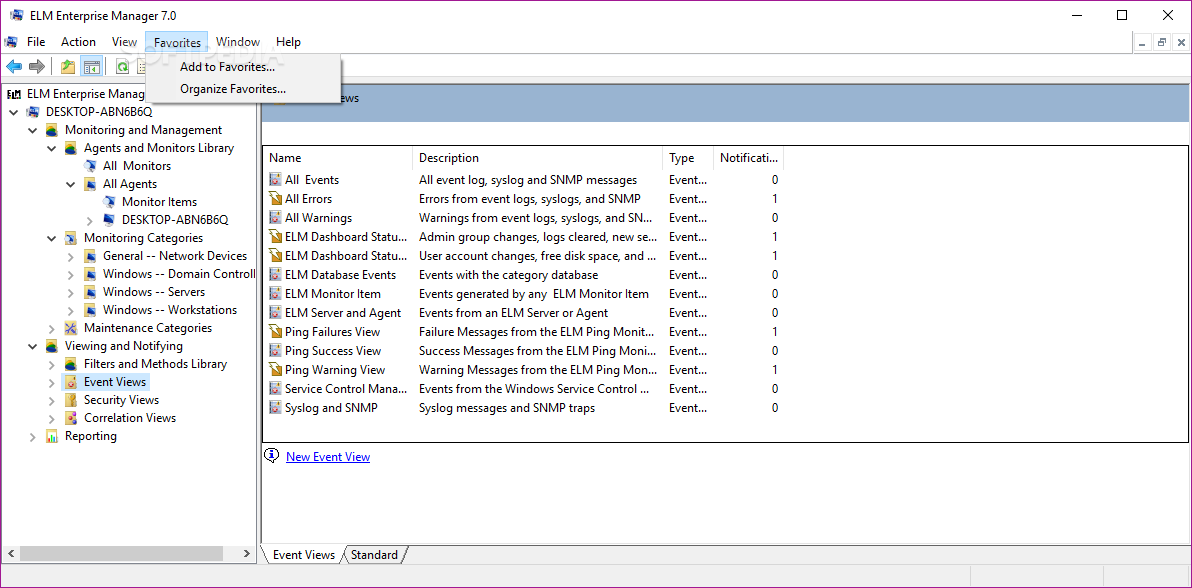Click the Agents and Monitors Library icon
This screenshot has width=1192, height=588.
pyautogui.click(x=71, y=148)
